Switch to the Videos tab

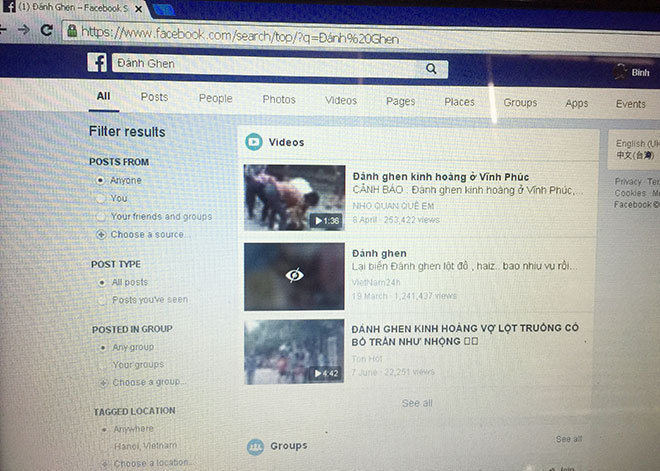pos(341,101)
